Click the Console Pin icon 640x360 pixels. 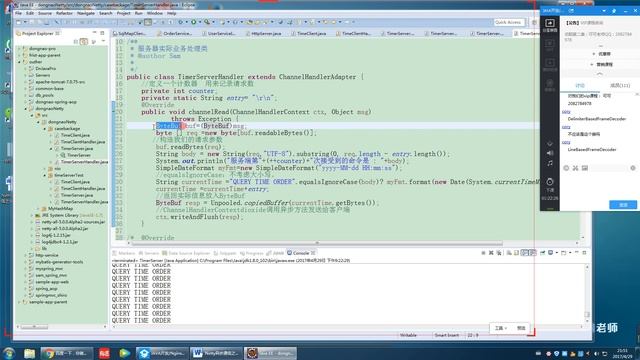click(x=542, y=253)
